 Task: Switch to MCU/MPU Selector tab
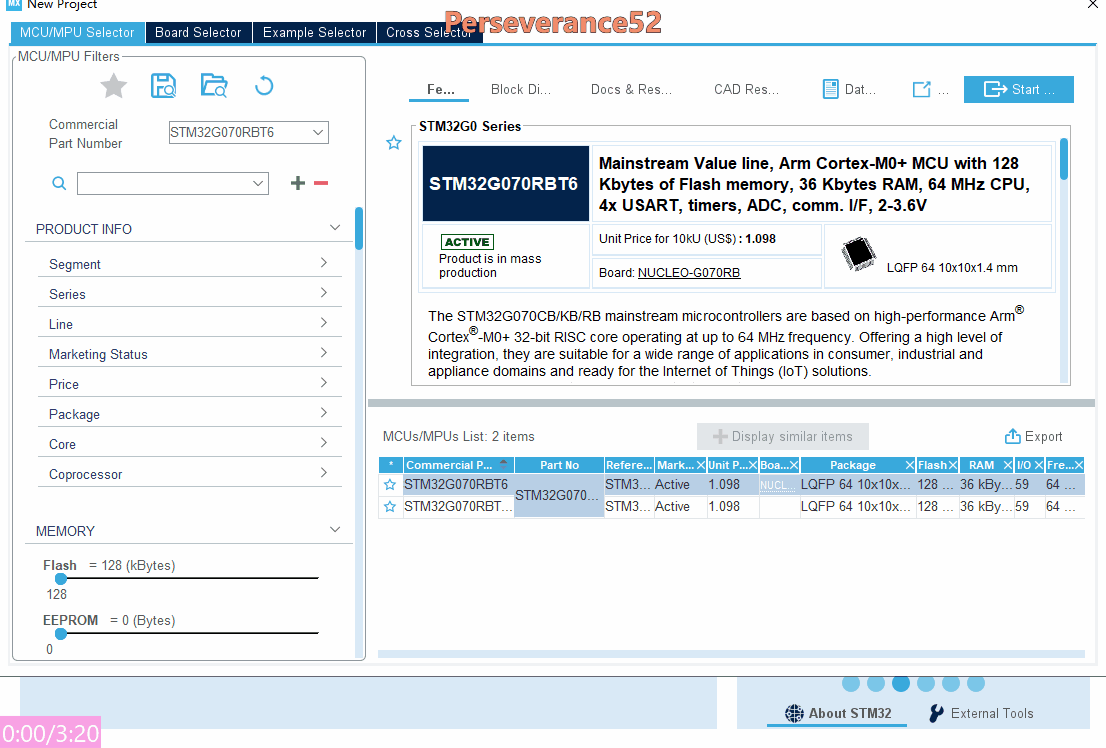tap(77, 32)
